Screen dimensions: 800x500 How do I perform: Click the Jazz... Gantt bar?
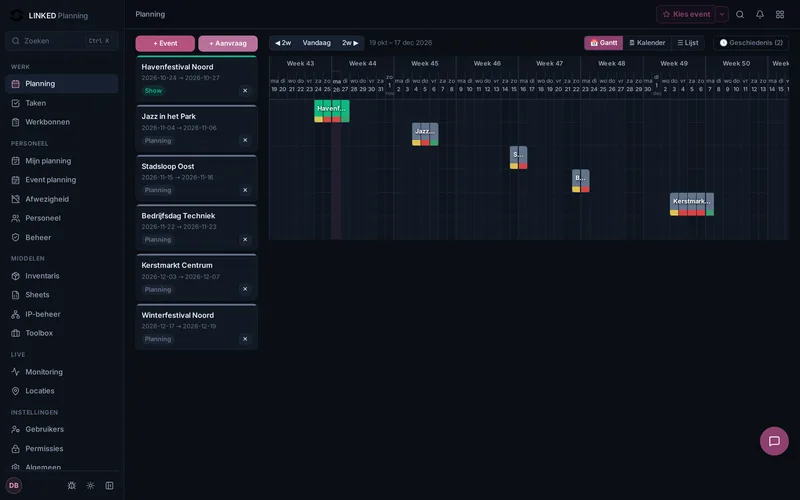425,134
